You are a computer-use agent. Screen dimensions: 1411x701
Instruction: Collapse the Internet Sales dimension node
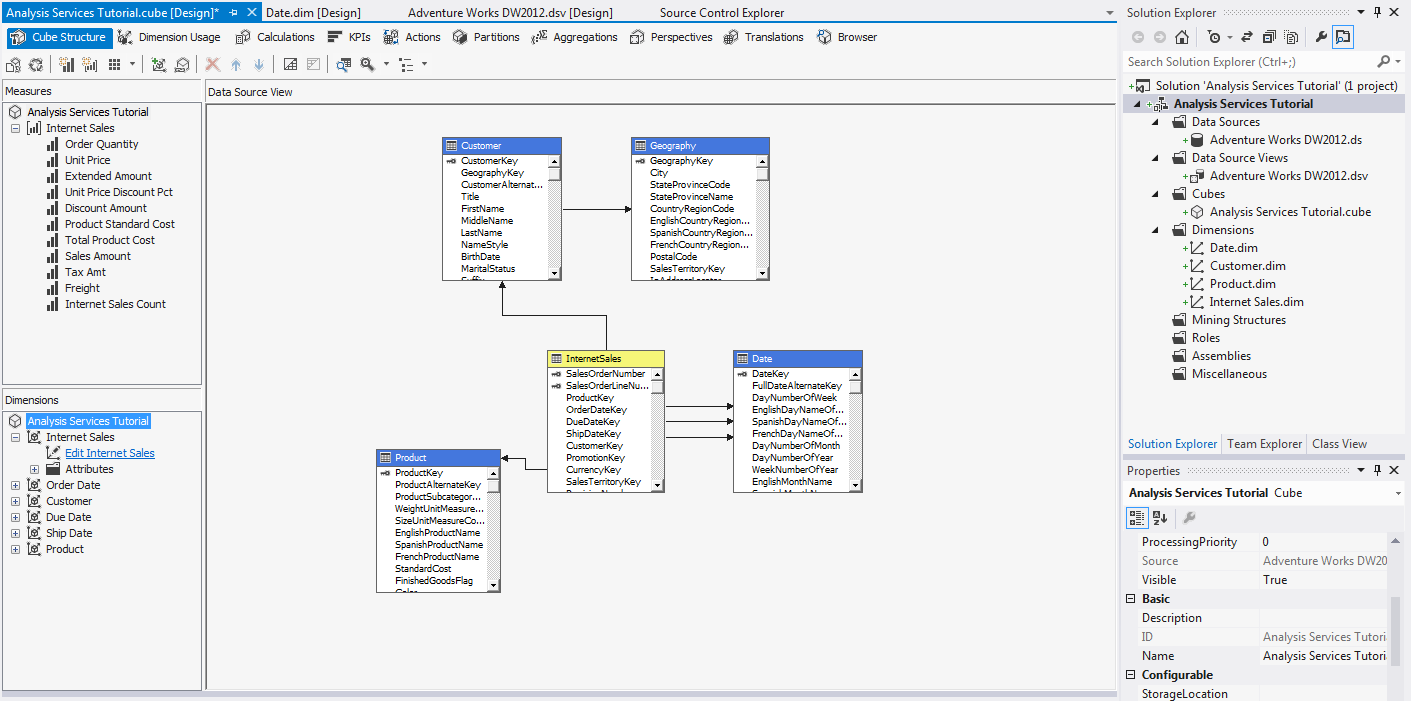(15, 437)
